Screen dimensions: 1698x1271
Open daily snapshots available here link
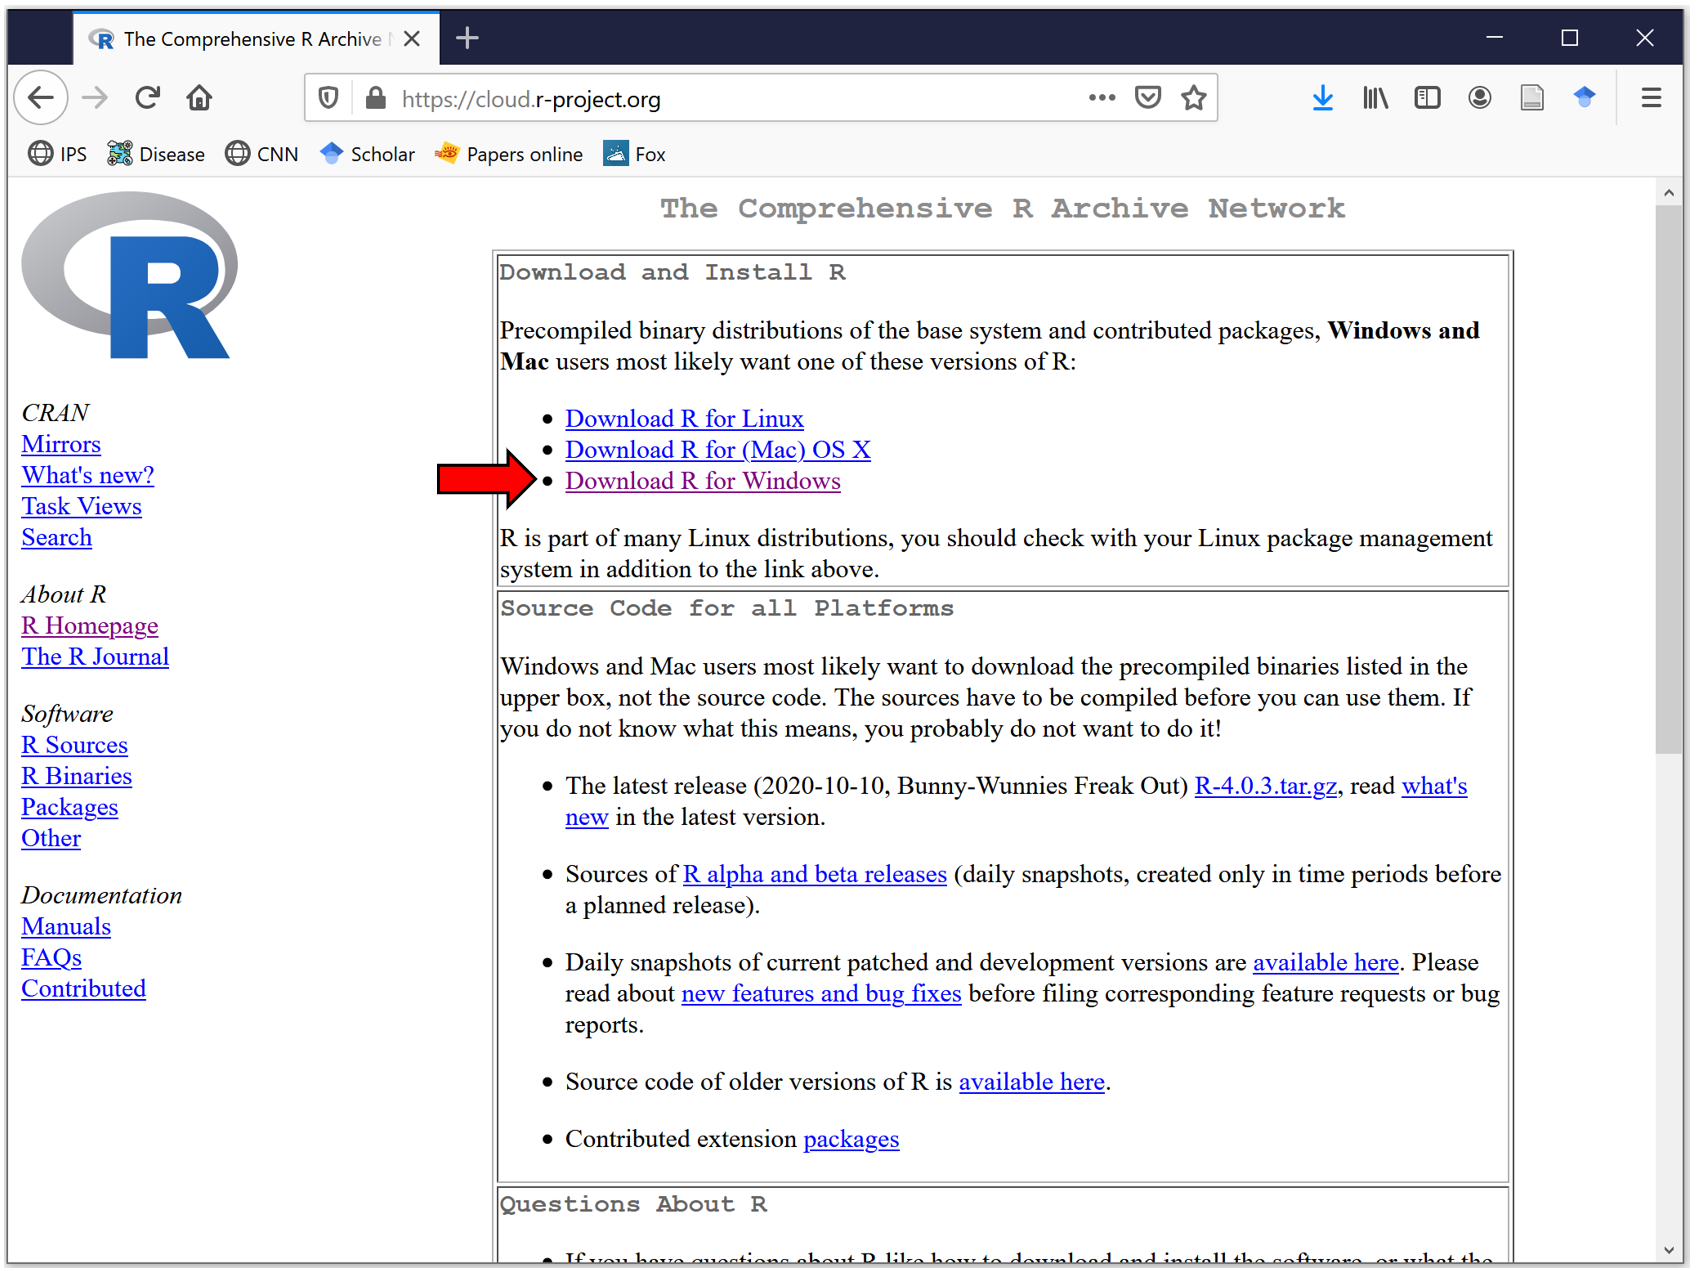(x=1326, y=962)
